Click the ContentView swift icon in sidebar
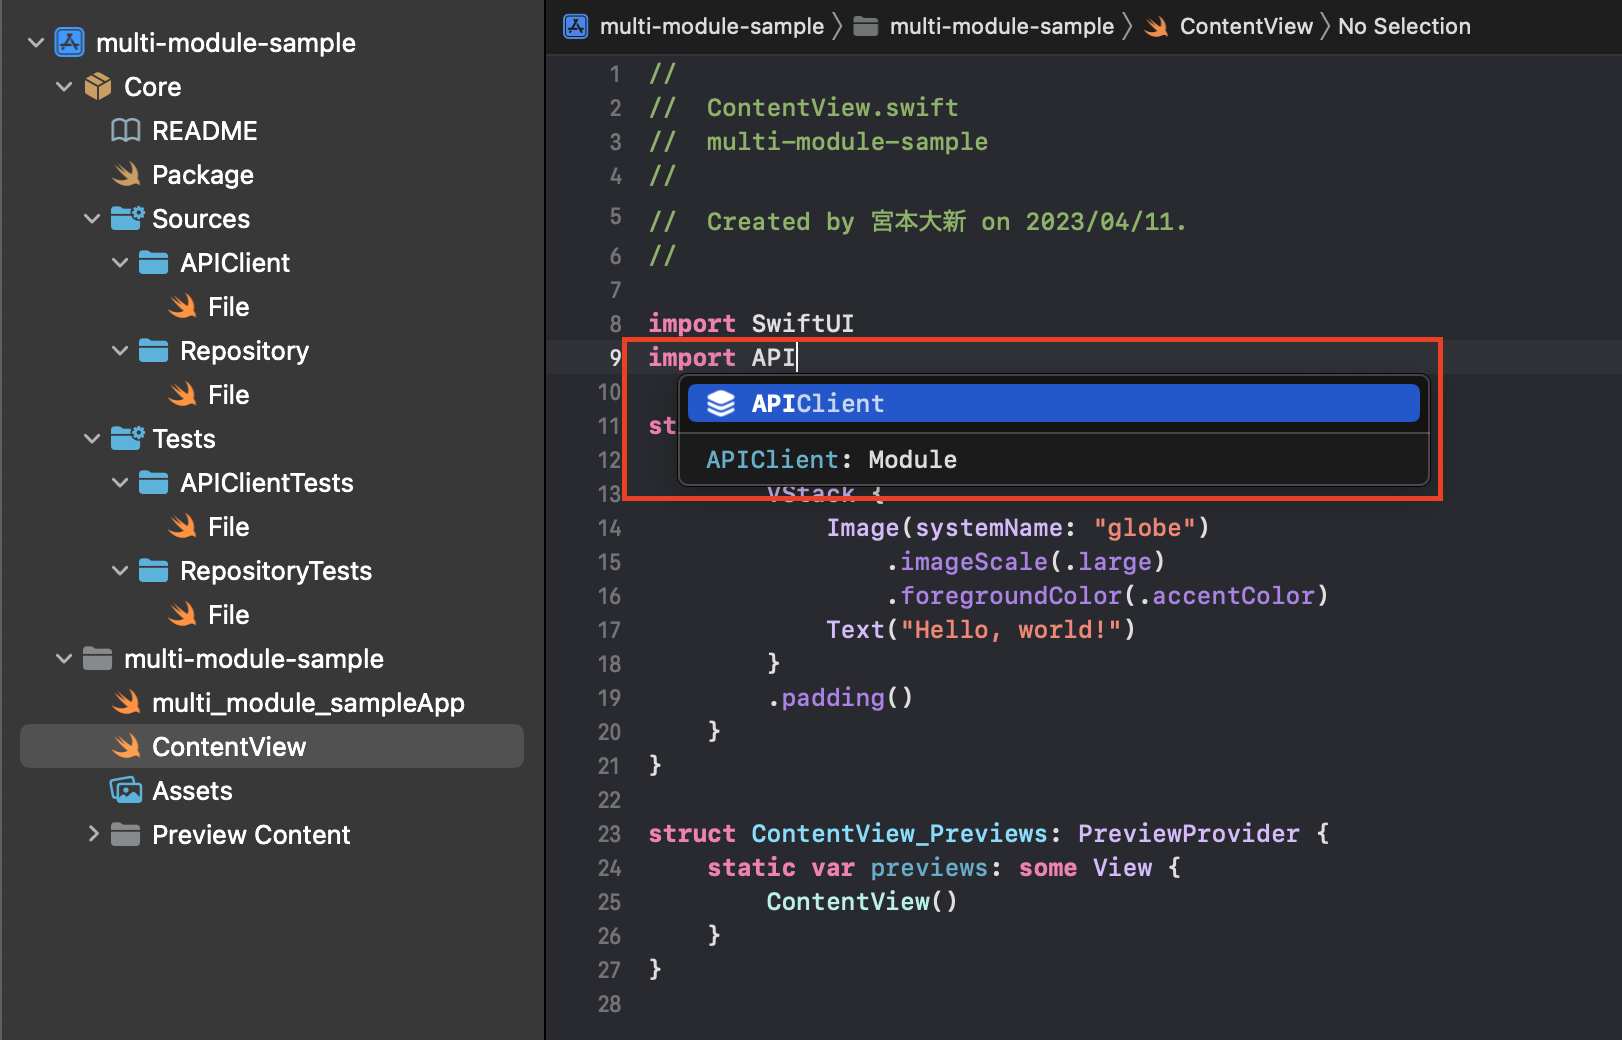Image resolution: width=1622 pixels, height=1040 pixels. pos(126,747)
